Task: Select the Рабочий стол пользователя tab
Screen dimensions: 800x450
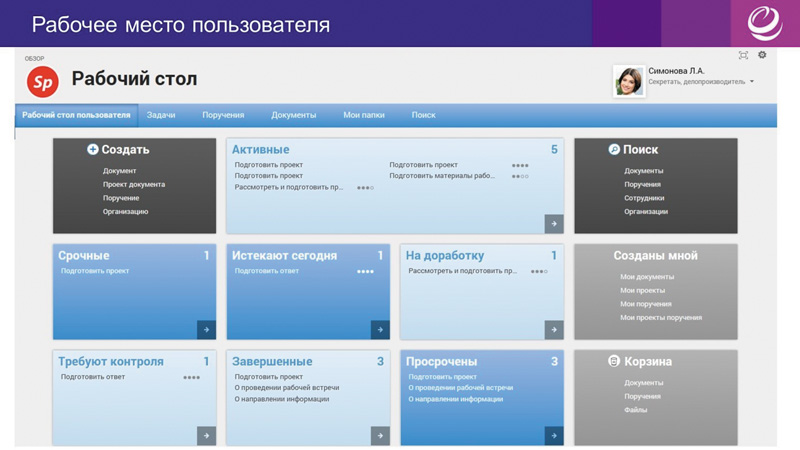Action: pyautogui.click(x=77, y=115)
